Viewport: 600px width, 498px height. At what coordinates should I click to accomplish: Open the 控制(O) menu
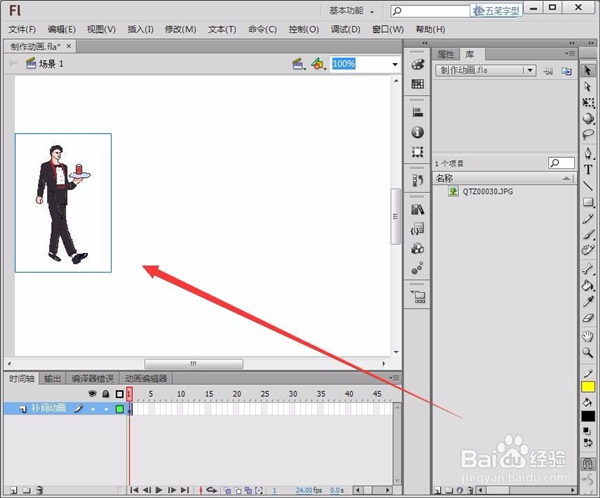click(303, 29)
